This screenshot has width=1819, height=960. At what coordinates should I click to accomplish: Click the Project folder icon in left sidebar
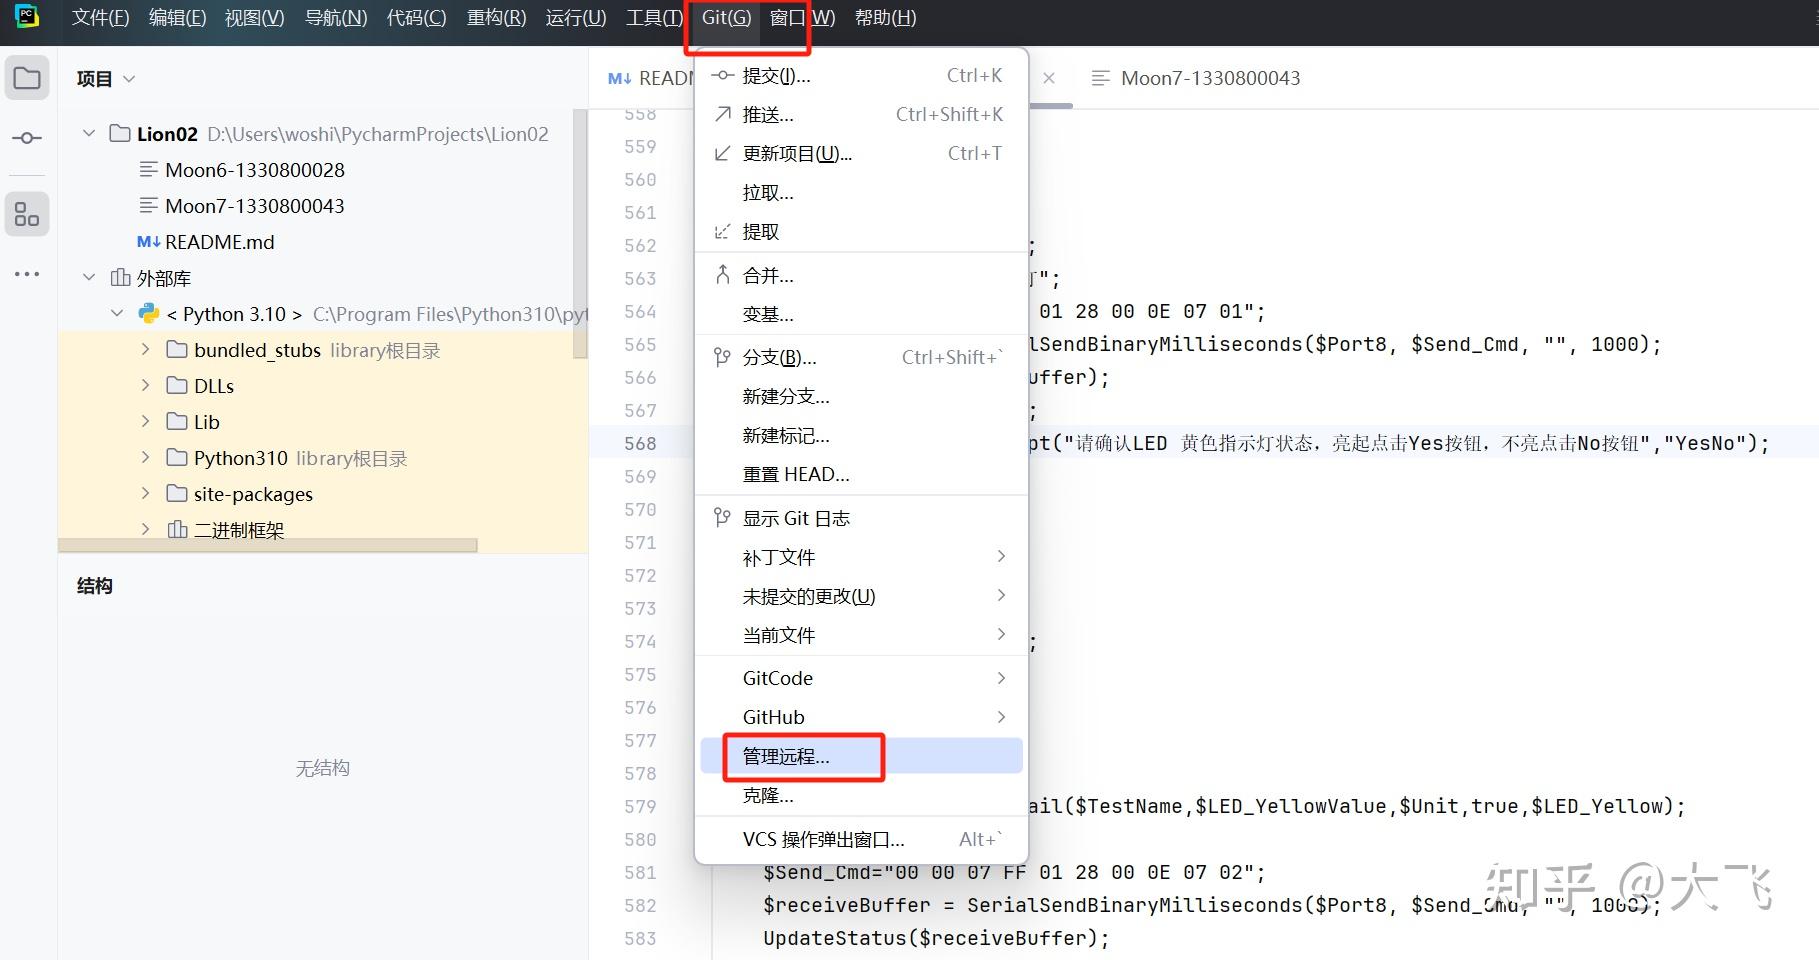[x=27, y=77]
